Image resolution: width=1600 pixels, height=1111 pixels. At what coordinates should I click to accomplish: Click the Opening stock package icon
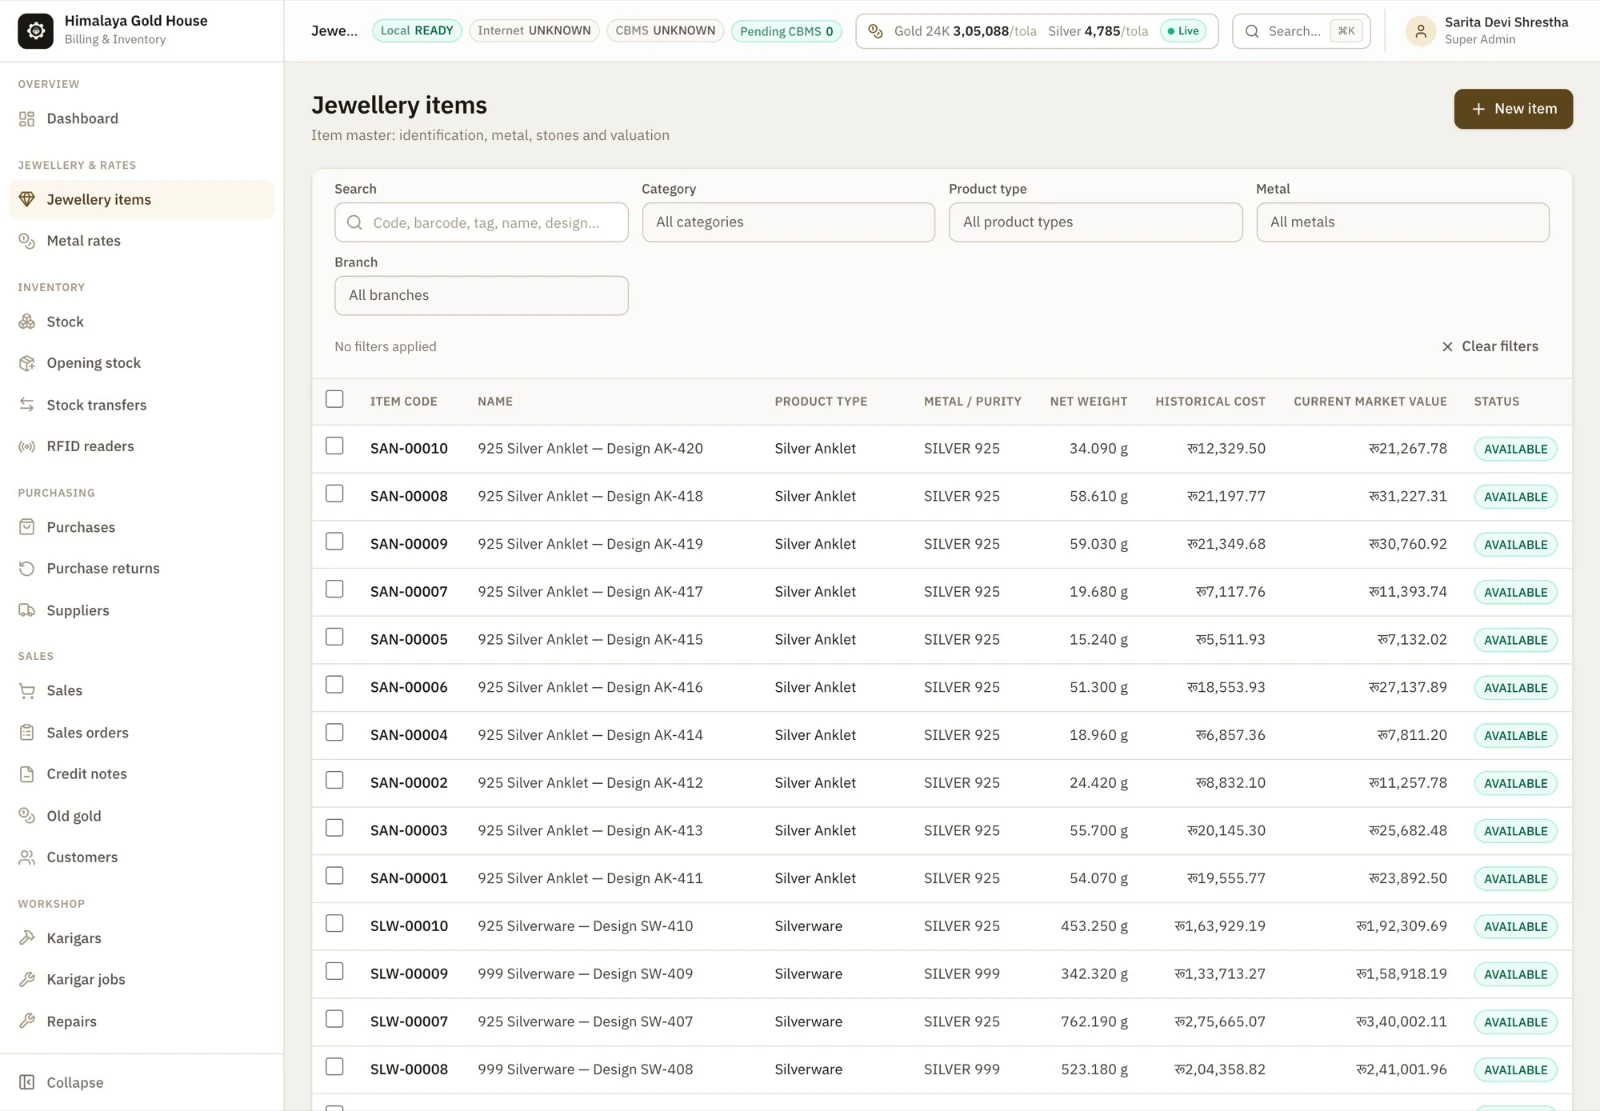(x=27, y=363)
